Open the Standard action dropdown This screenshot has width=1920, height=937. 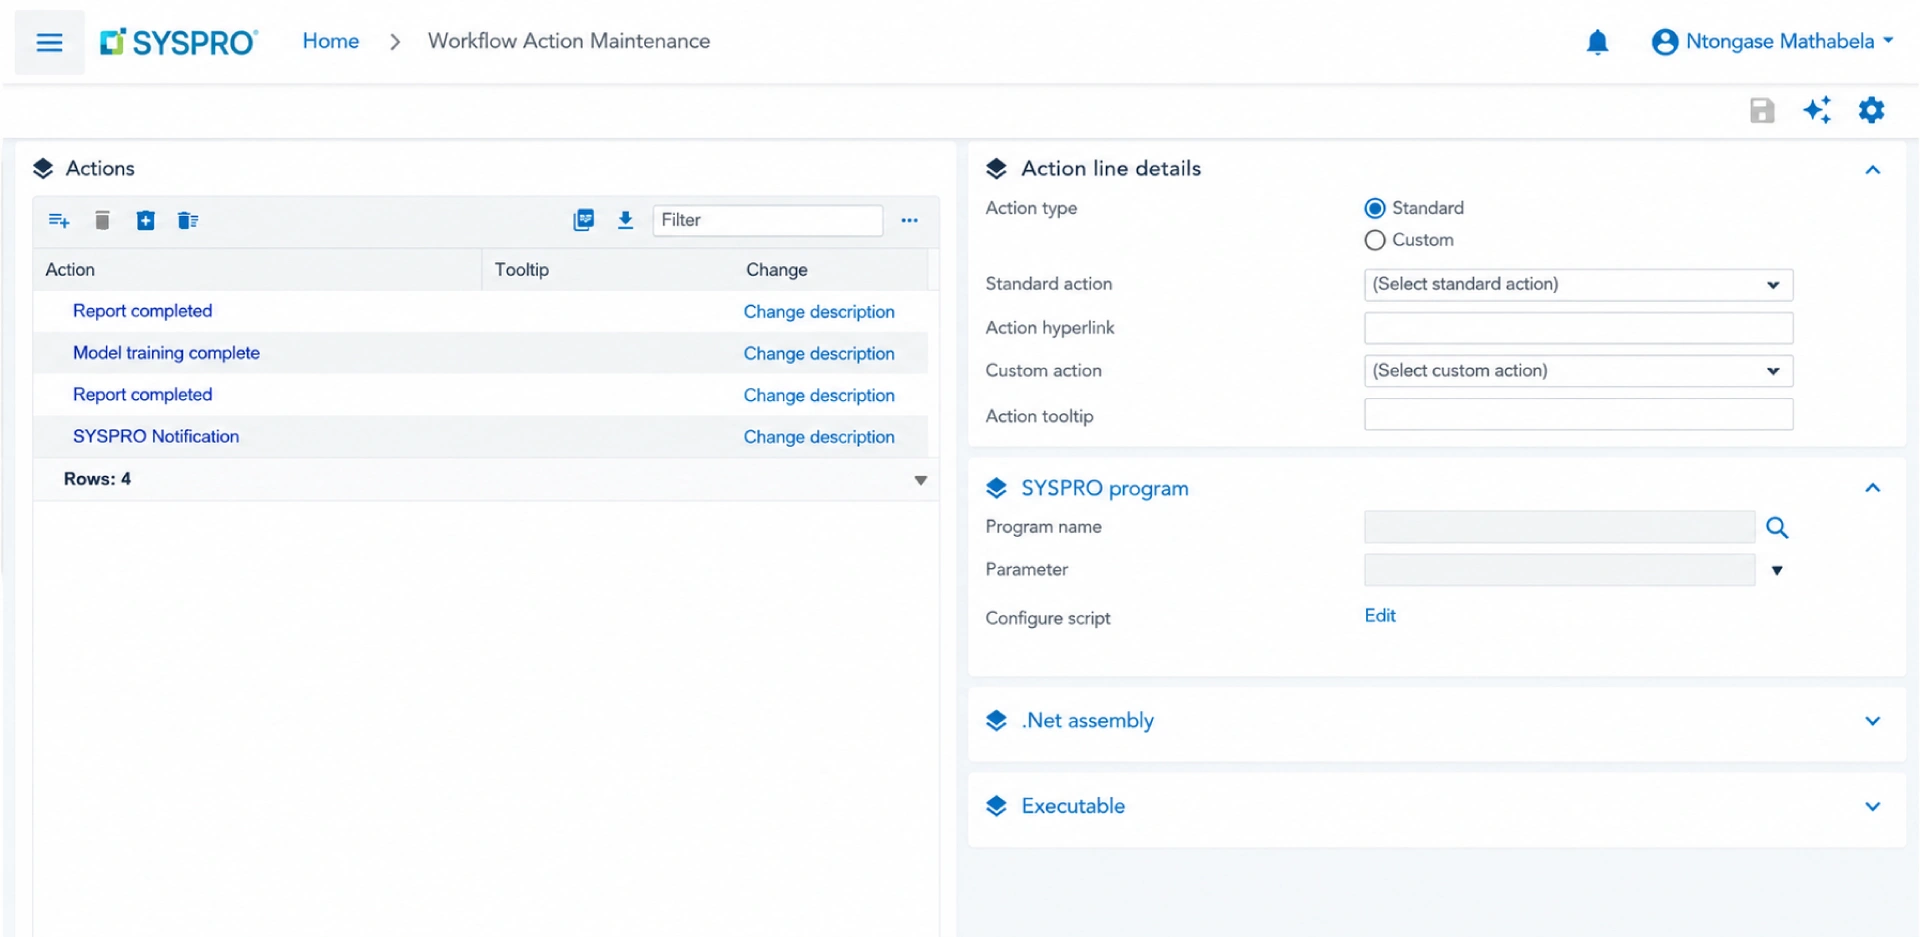(1578, 285)
